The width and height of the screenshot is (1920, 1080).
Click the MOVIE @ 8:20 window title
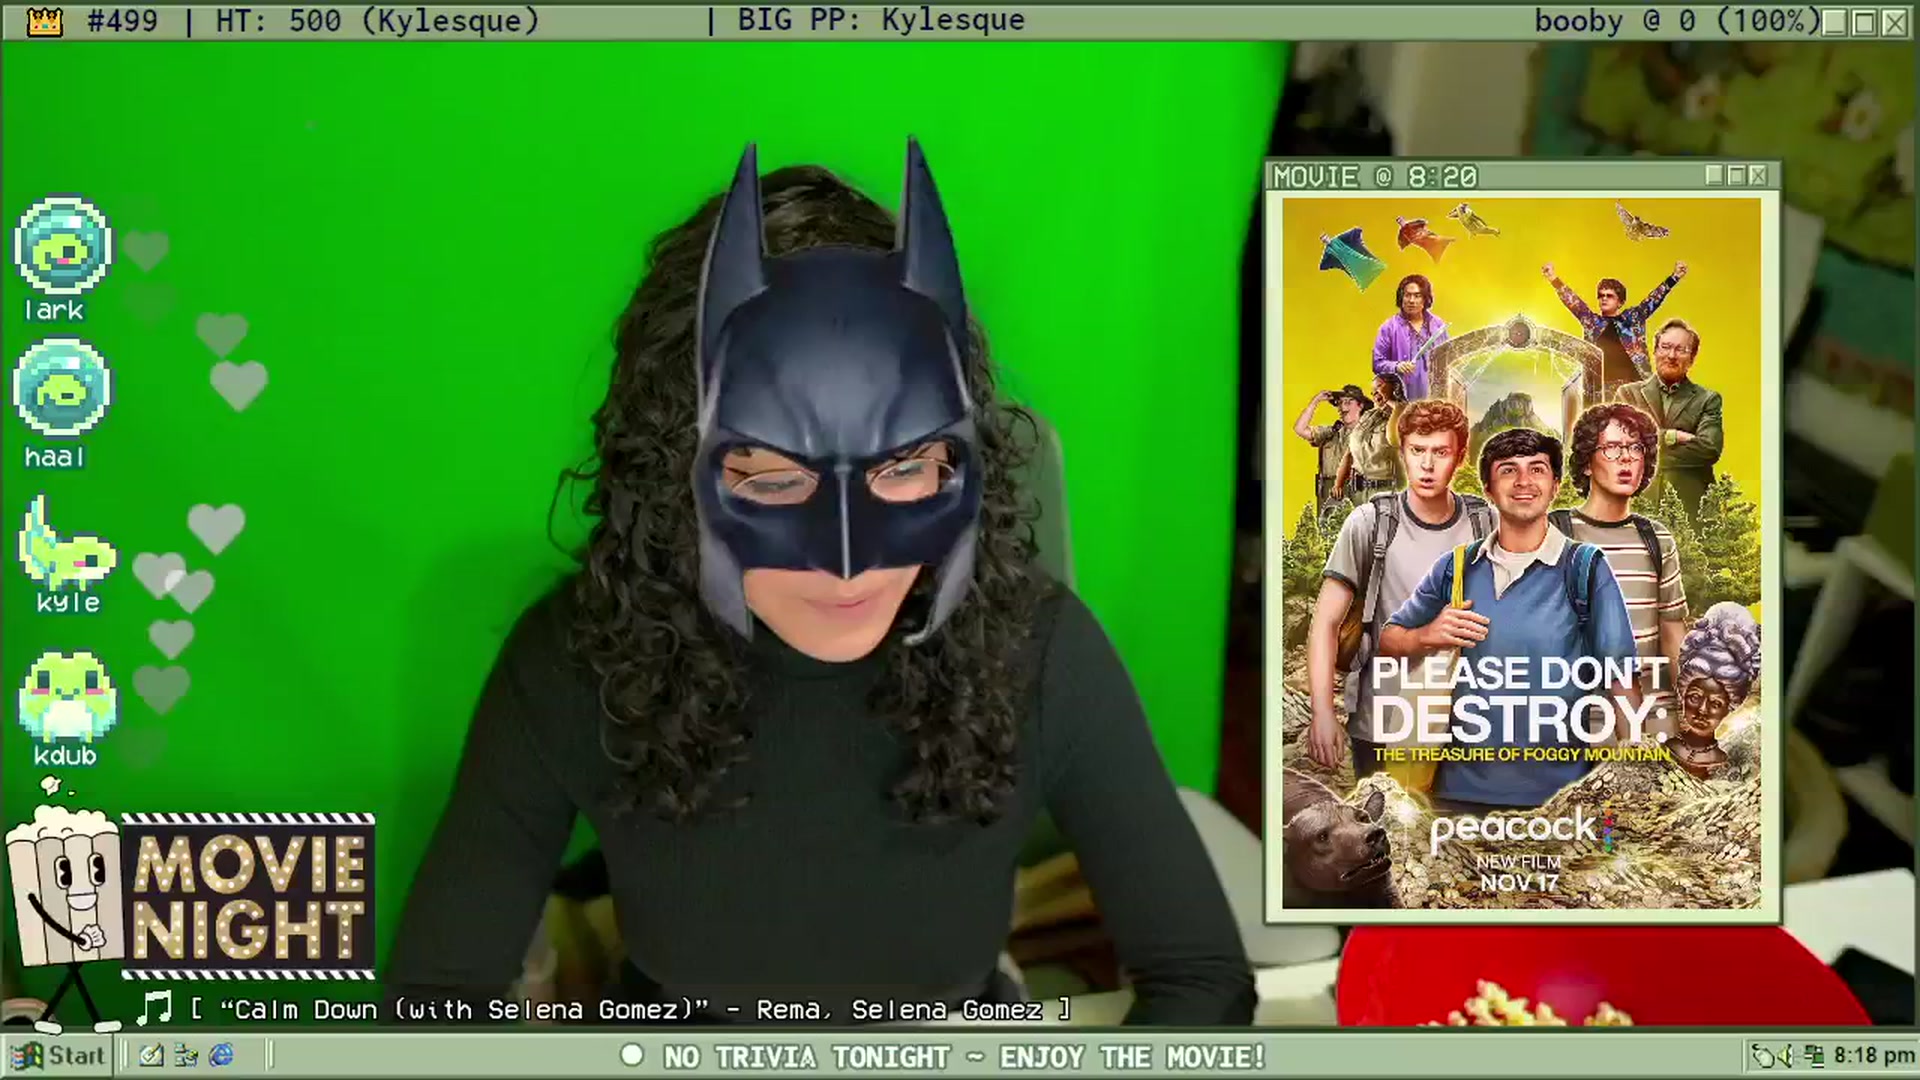[x=1375, y=177]
